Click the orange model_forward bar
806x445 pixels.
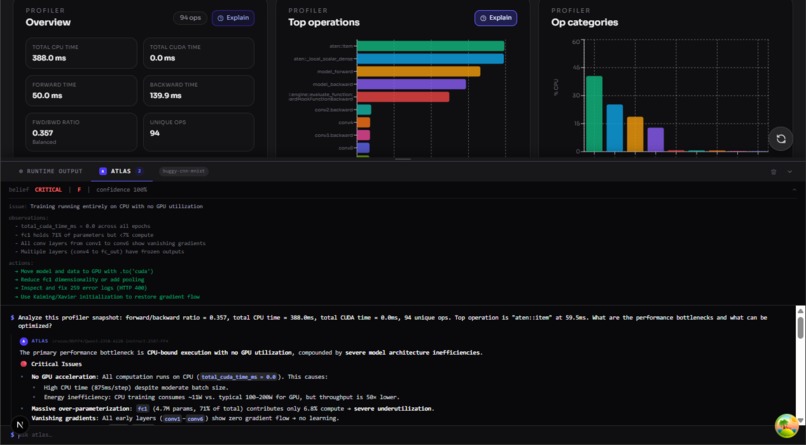coord(418,71)
